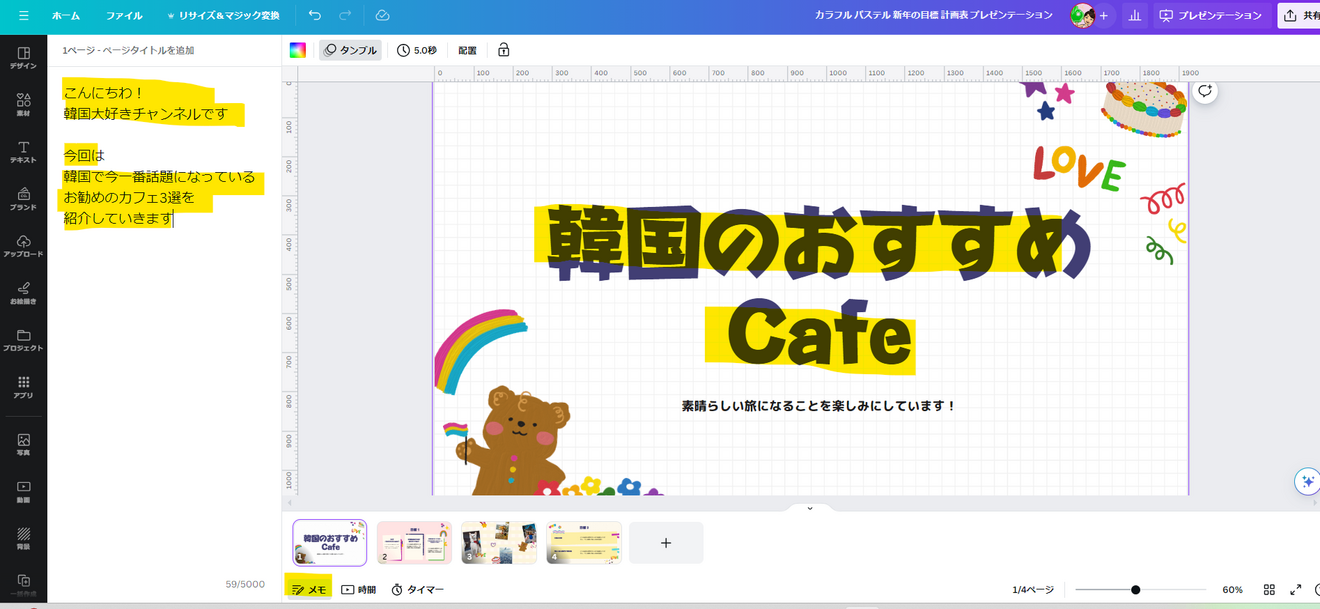
Task: Open the 動画 (Videos) panel
Action: (22, 490)
